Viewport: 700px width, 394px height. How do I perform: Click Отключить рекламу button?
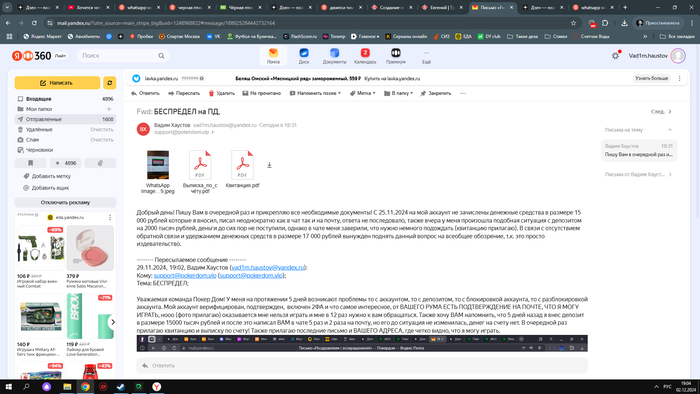click(x=65, y=202)
